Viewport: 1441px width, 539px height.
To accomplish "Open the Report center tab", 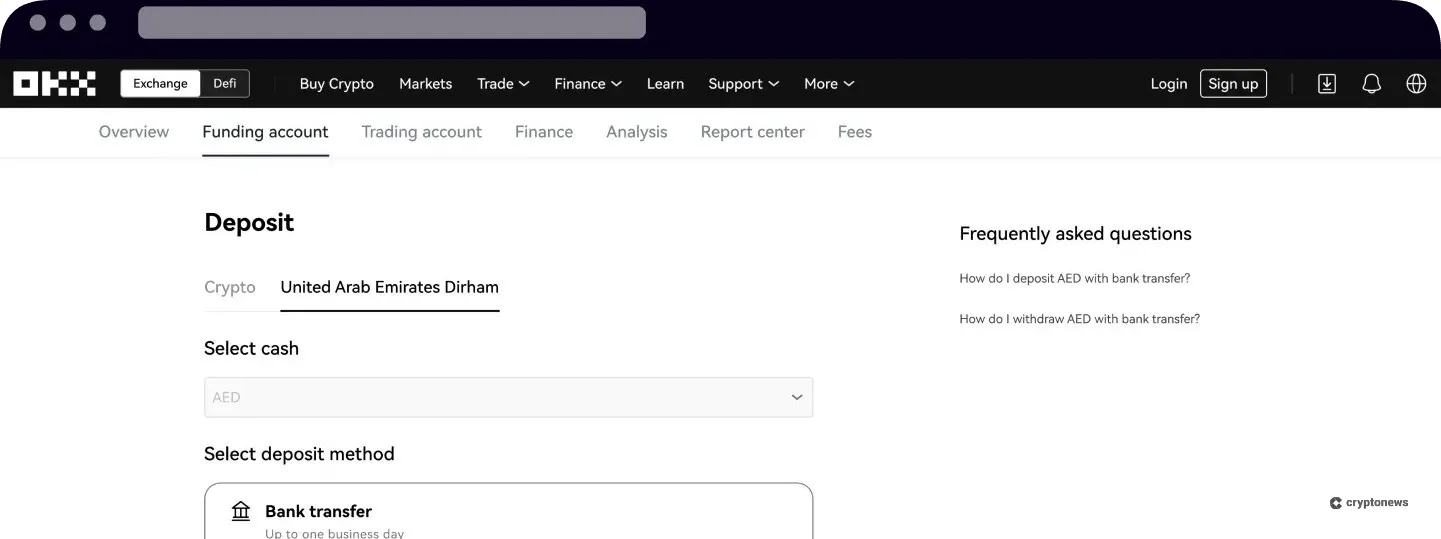I will [x=752, y=132].
